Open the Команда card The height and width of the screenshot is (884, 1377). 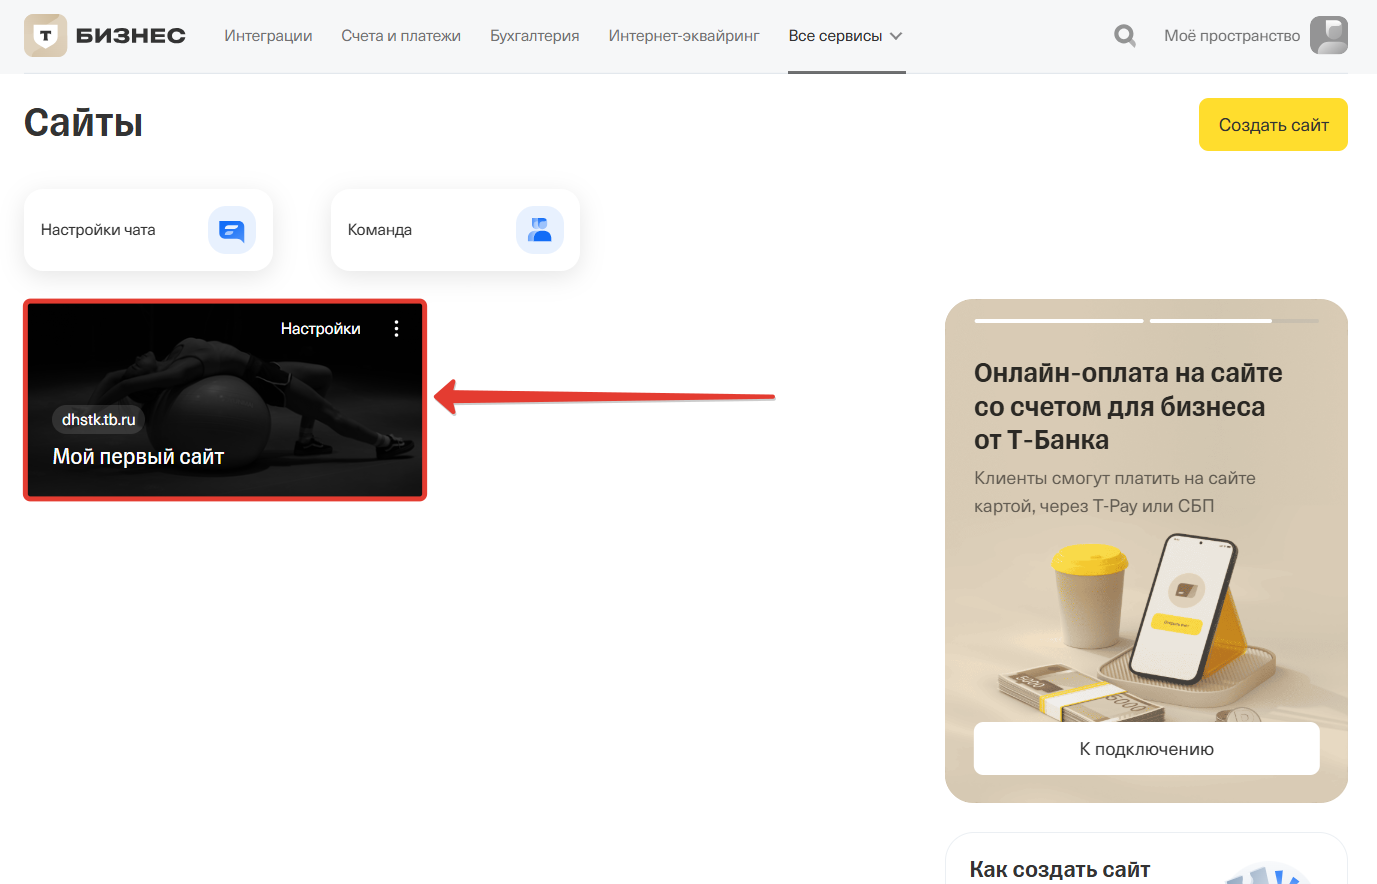pos(455,230)
